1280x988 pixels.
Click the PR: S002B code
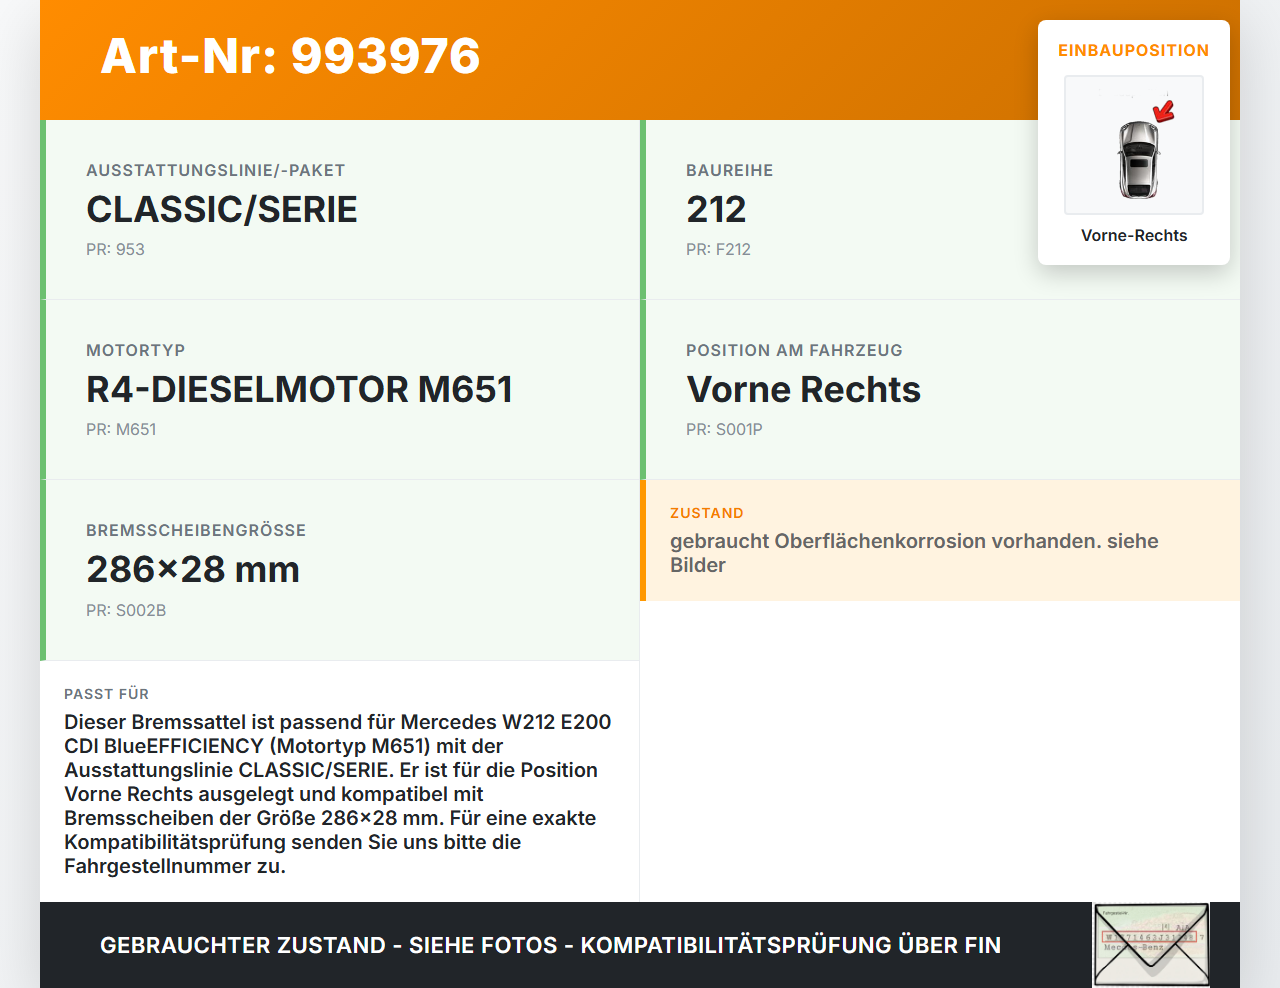[126, 610]
